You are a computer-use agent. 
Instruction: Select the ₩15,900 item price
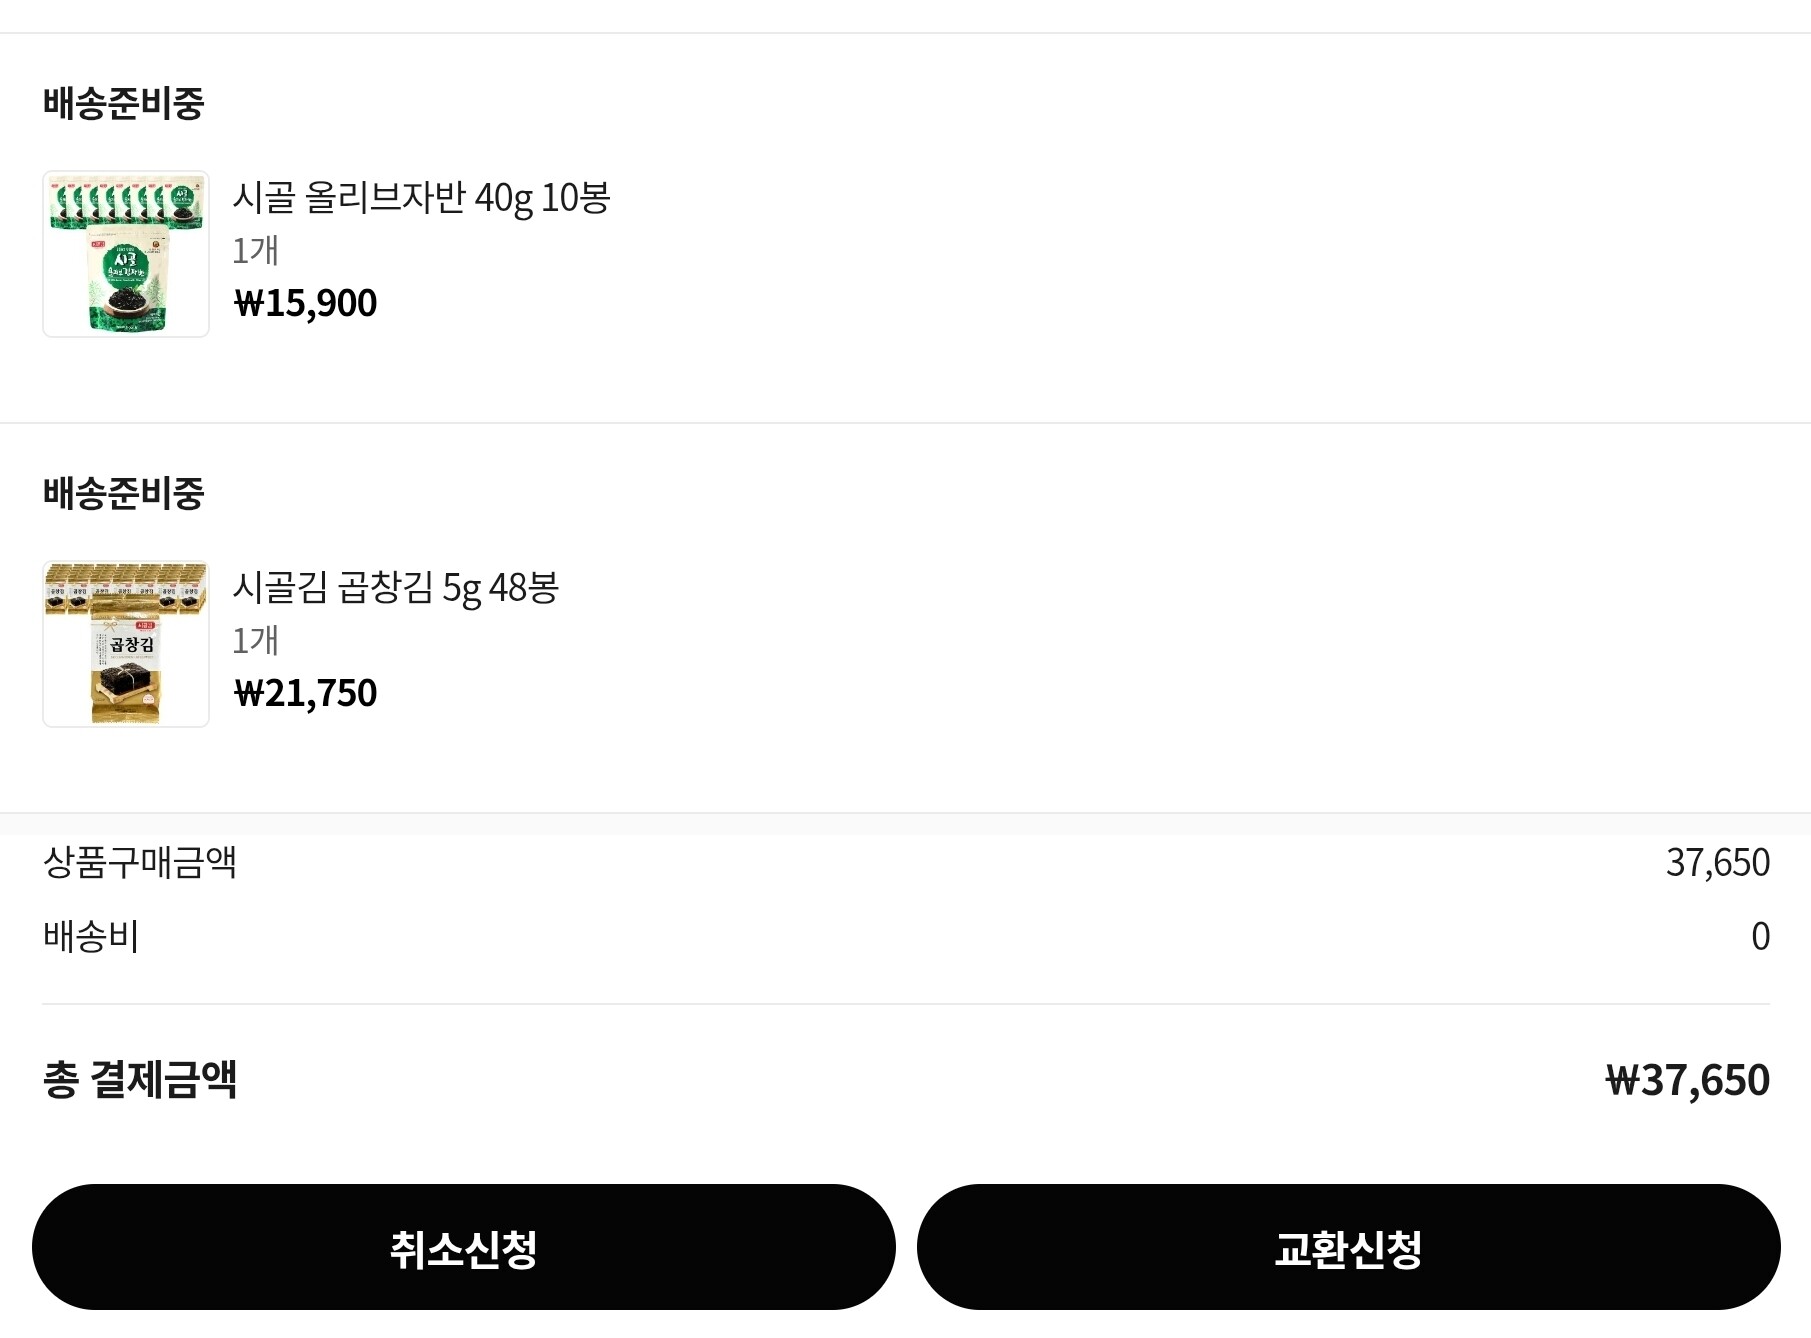click(305, 303)
